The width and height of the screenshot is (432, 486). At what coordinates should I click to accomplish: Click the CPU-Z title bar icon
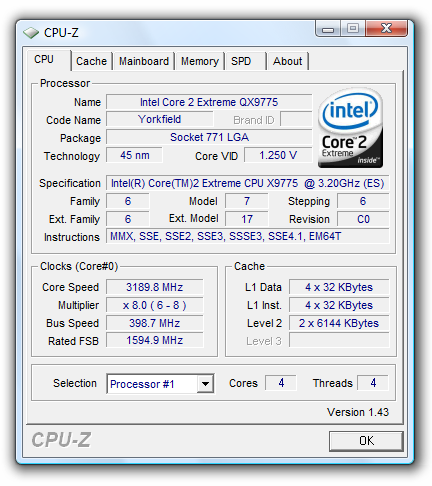[x=31, y=33]
